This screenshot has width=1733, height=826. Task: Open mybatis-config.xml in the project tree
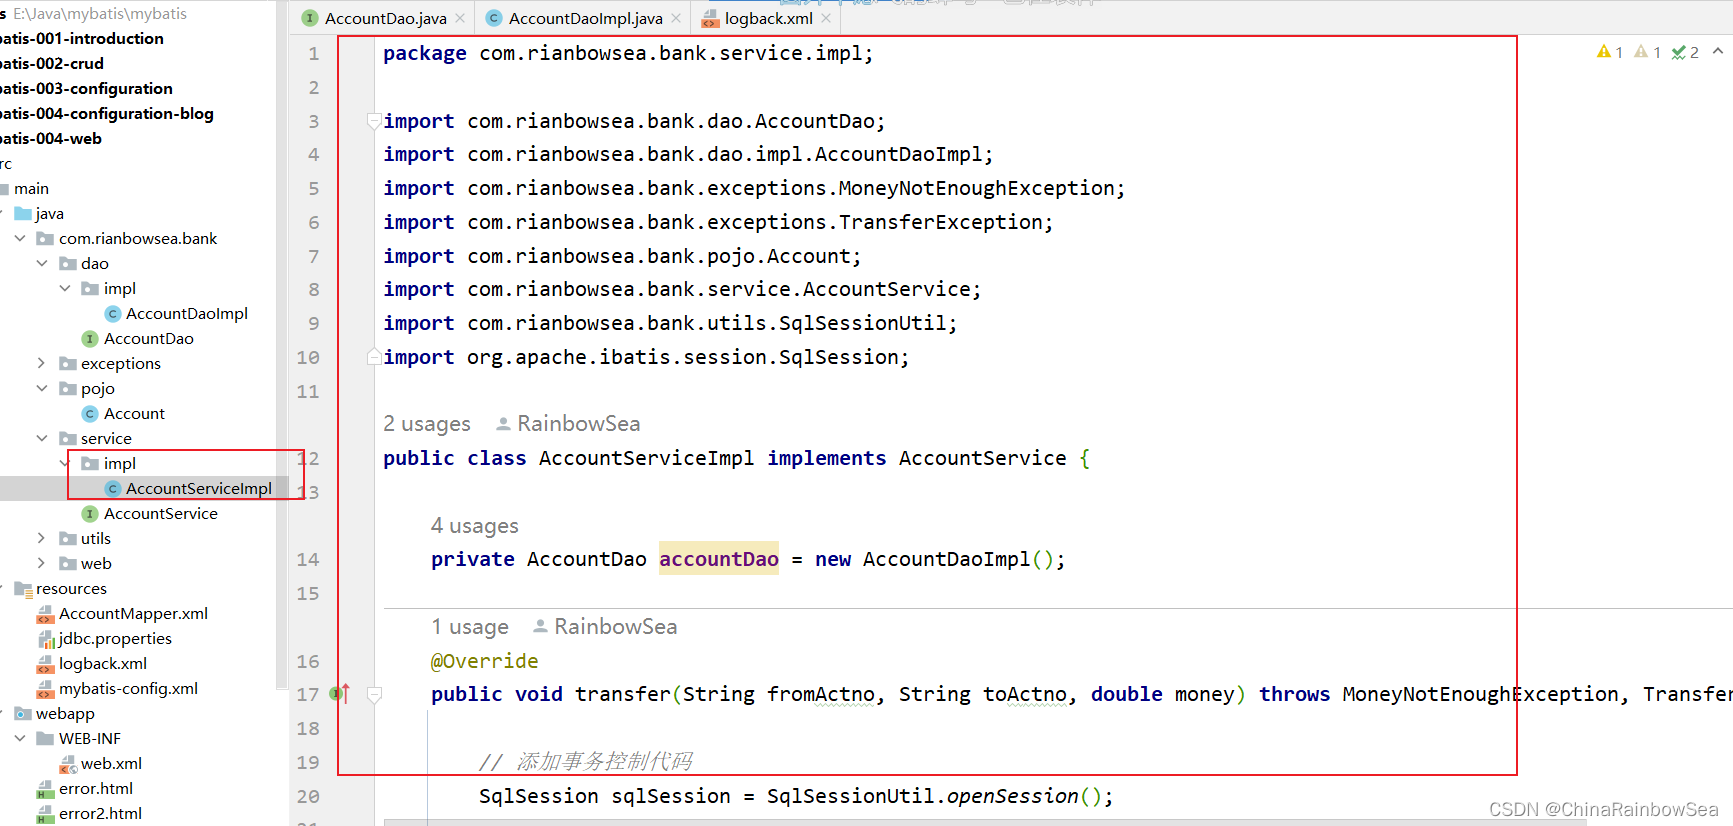click(x=128, y=689)
